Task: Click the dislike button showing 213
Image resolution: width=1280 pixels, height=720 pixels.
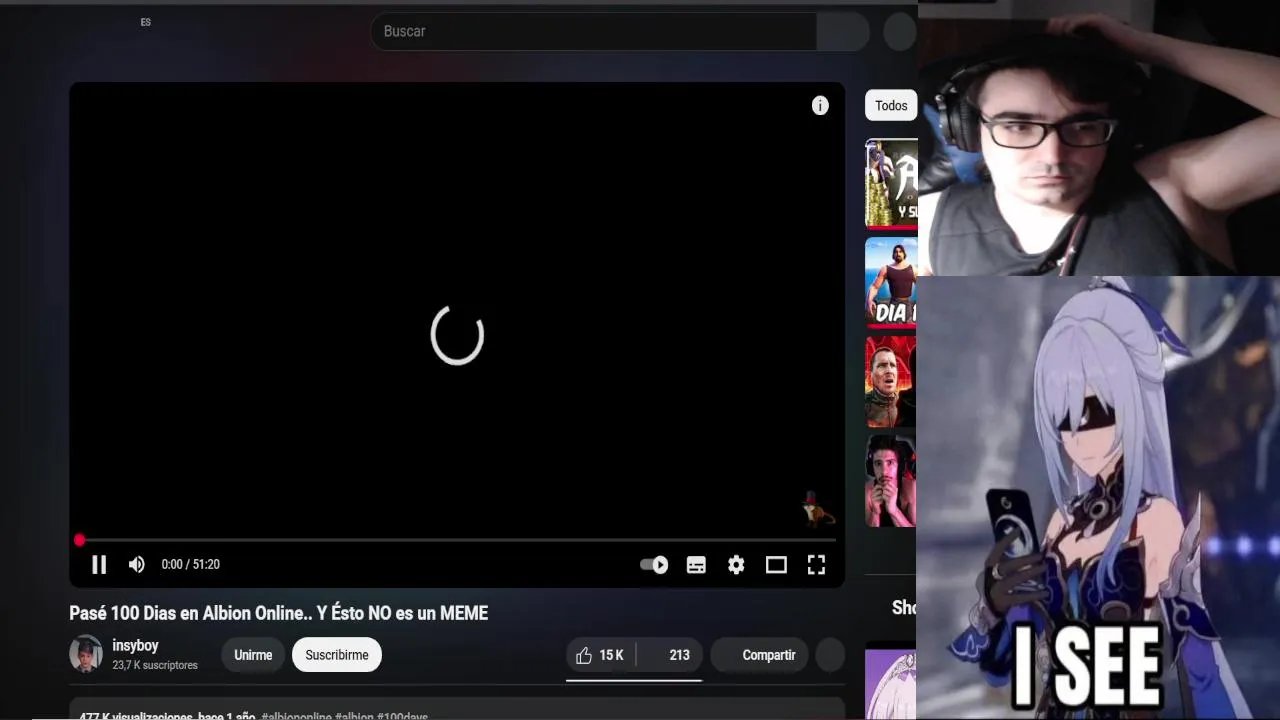Action: (670, 655)
